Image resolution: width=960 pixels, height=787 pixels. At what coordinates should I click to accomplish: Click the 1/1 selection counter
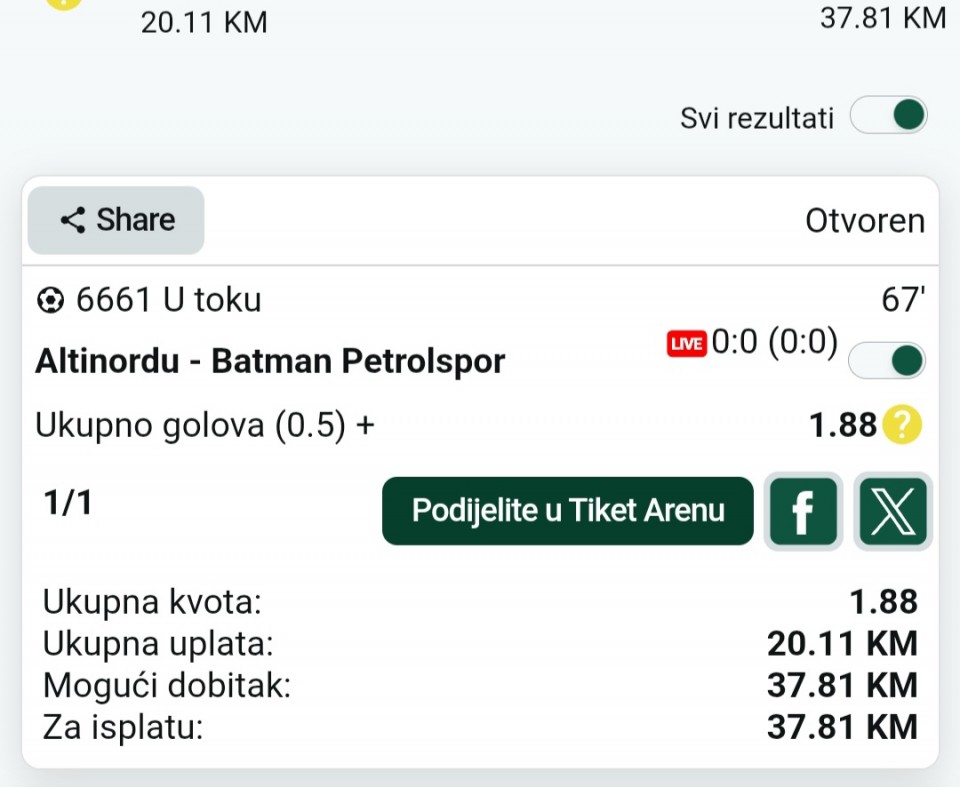[x=68, y=503]
